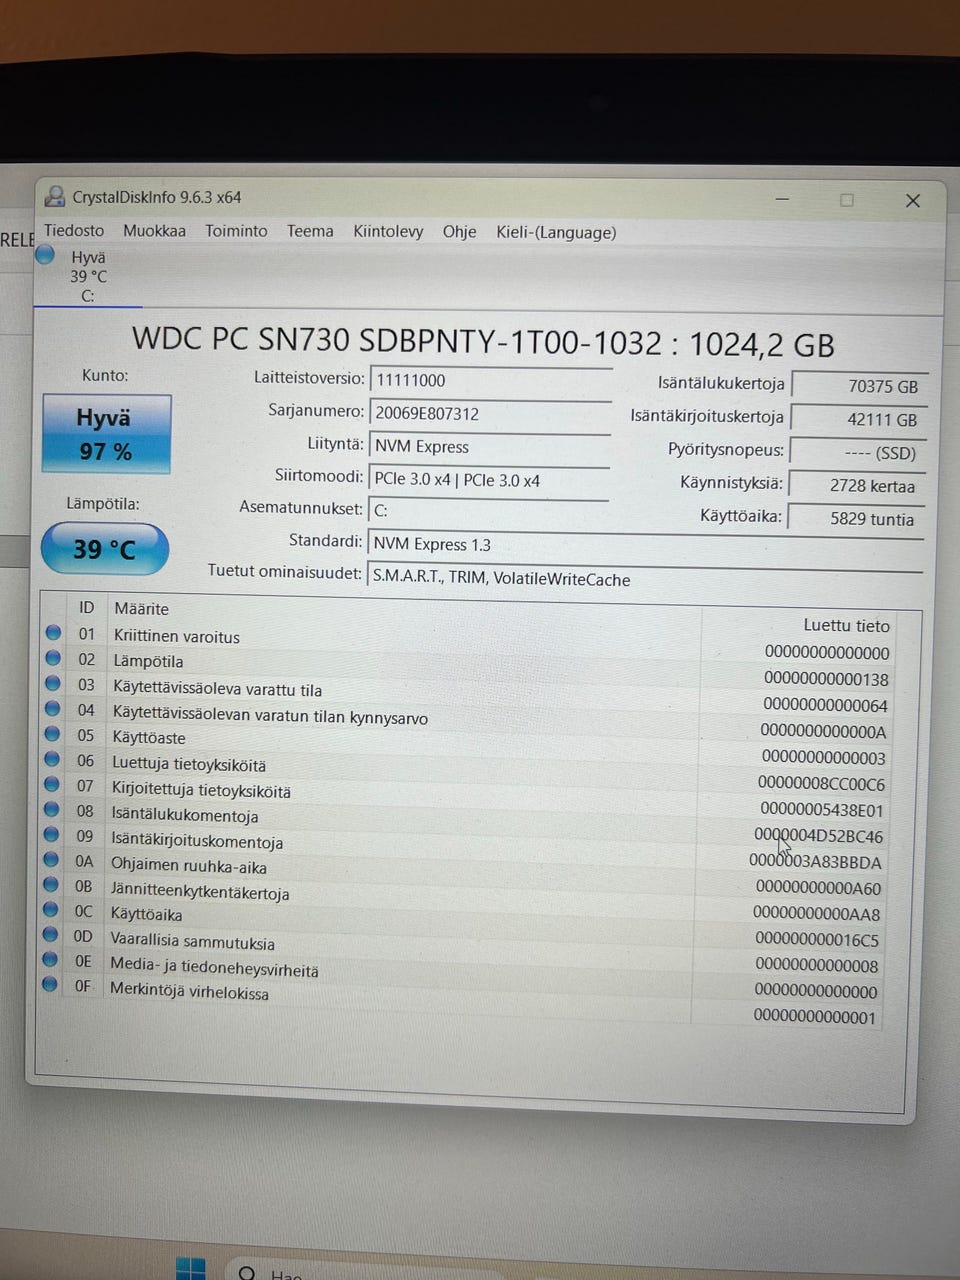The image size is (960, 1280).
Task: Open the Tiedosto menu
Action: pyautogui.click(x=73, y=230)
